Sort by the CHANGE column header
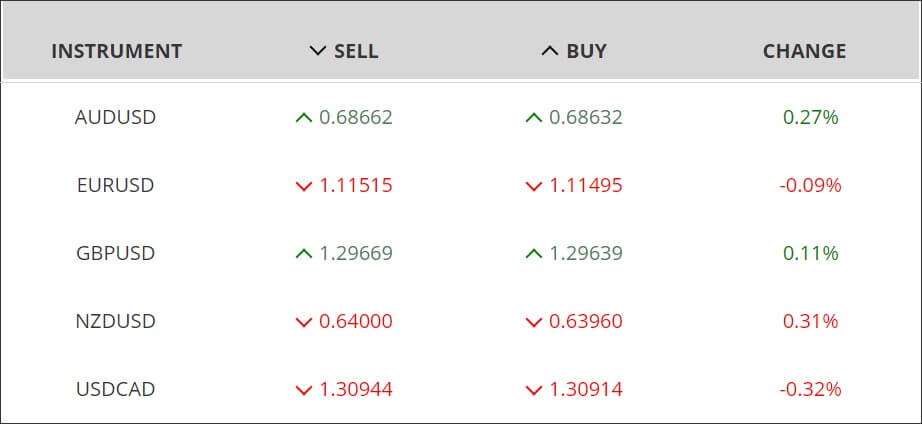Viewport: 922px width, 425px height. coord(804,51)
